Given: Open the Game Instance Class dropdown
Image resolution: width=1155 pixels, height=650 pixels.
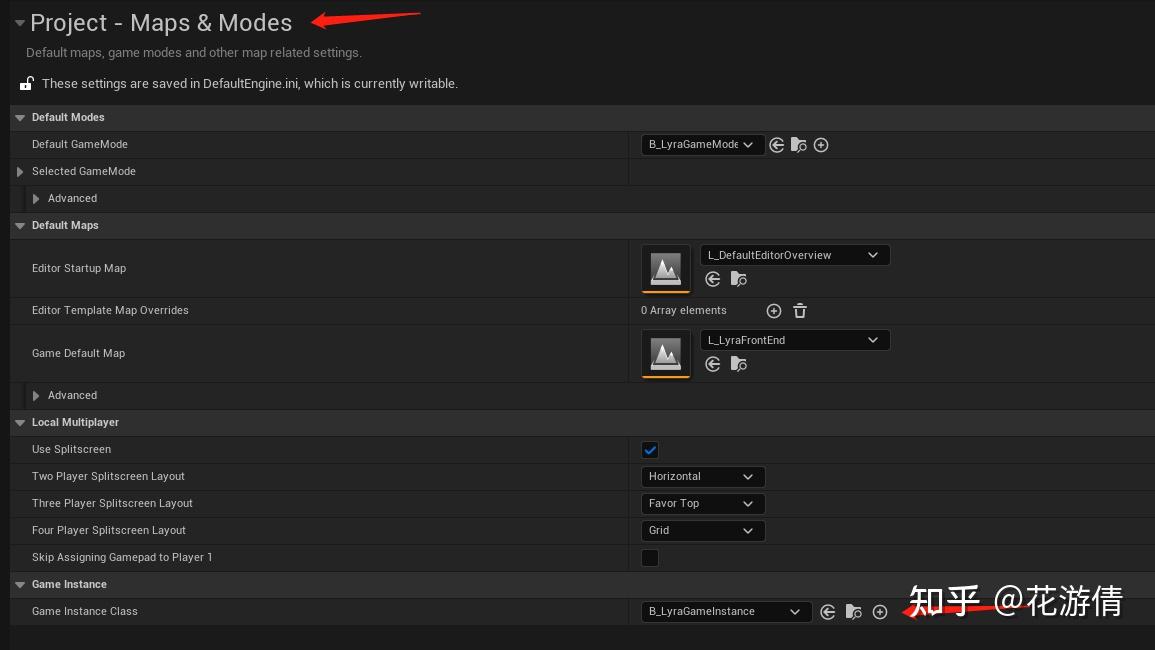Looking at the screenshot, I should 725,612.
